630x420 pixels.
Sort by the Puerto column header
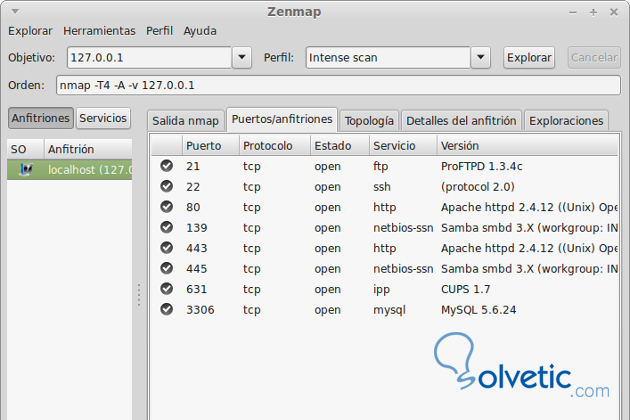(x=211, y=145)
